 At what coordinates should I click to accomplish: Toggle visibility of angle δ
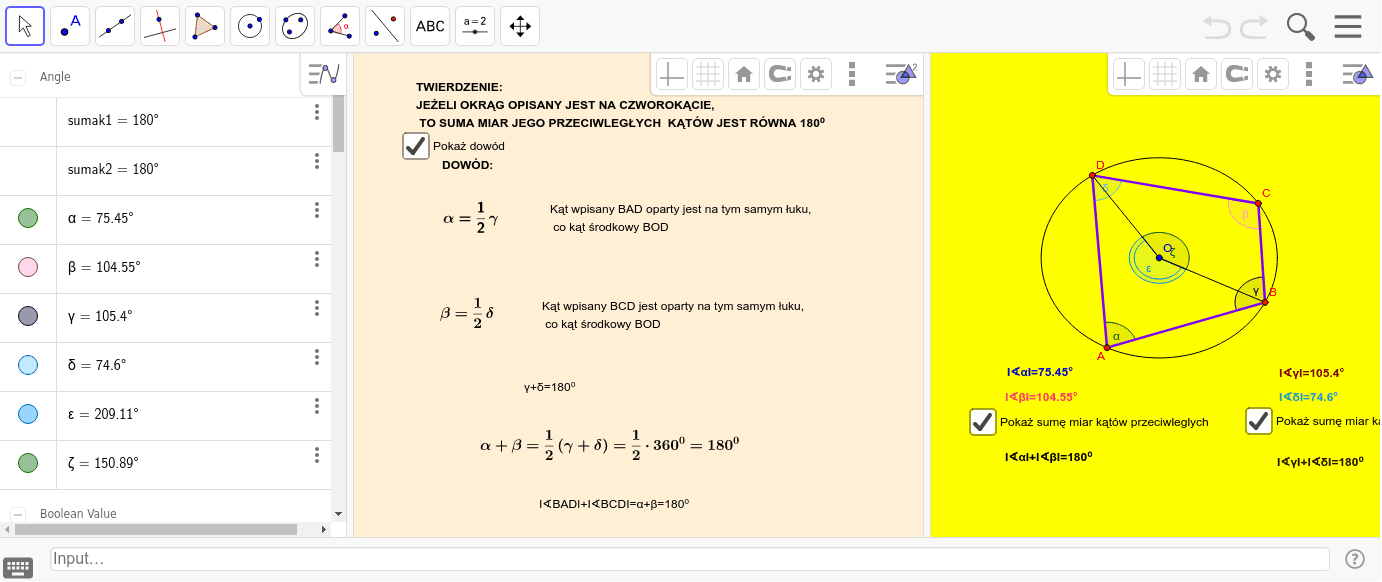tap(28, 365)
